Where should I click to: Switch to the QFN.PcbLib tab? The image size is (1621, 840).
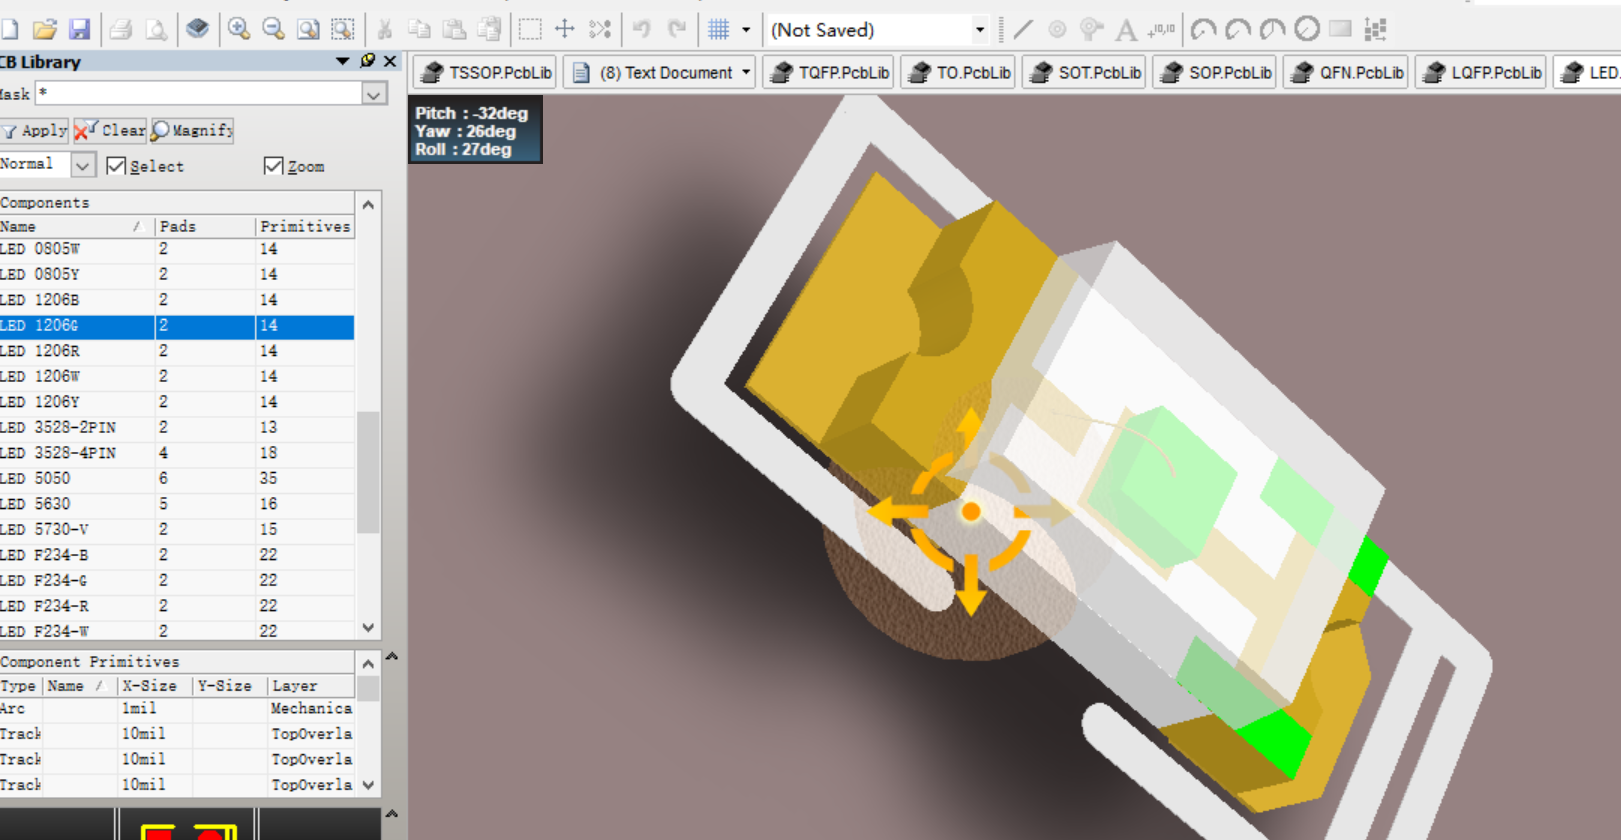[1347, 72]
